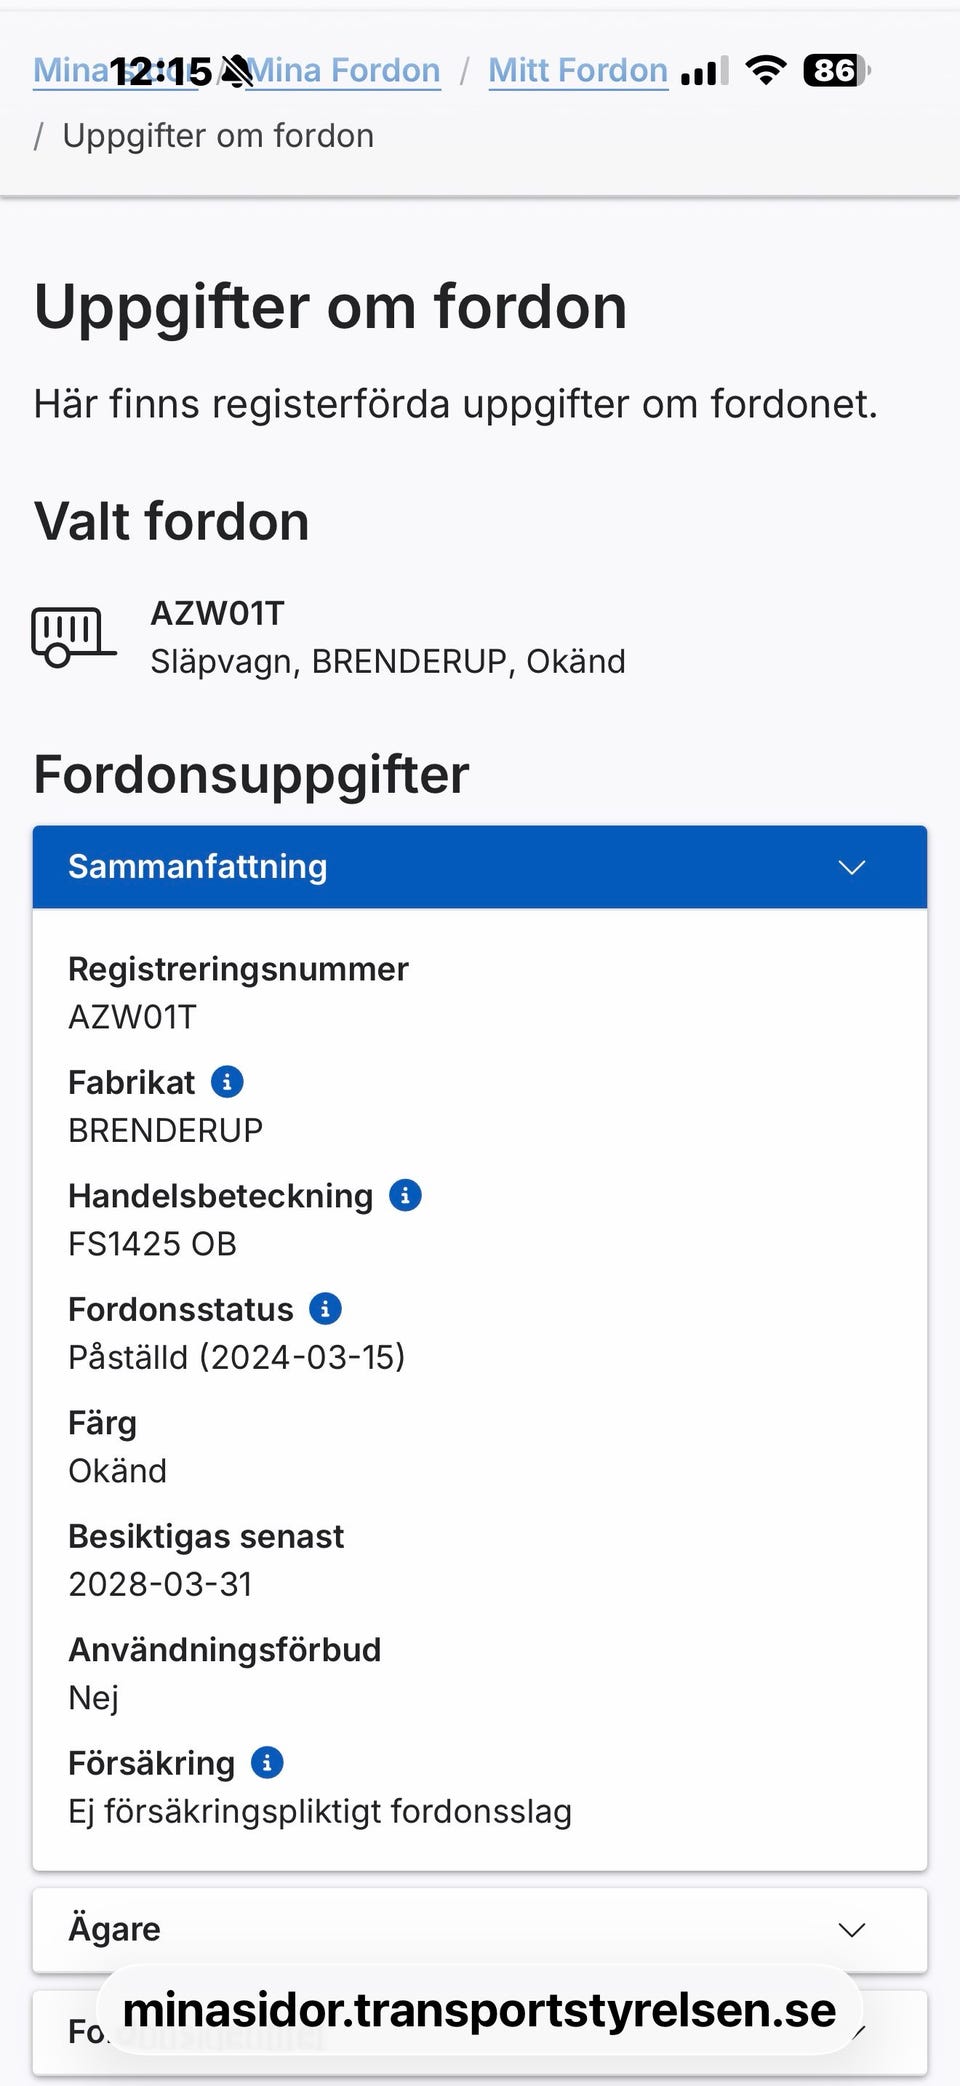Click the Besiktigas senast date 2028-03-31

[160, 1584]
